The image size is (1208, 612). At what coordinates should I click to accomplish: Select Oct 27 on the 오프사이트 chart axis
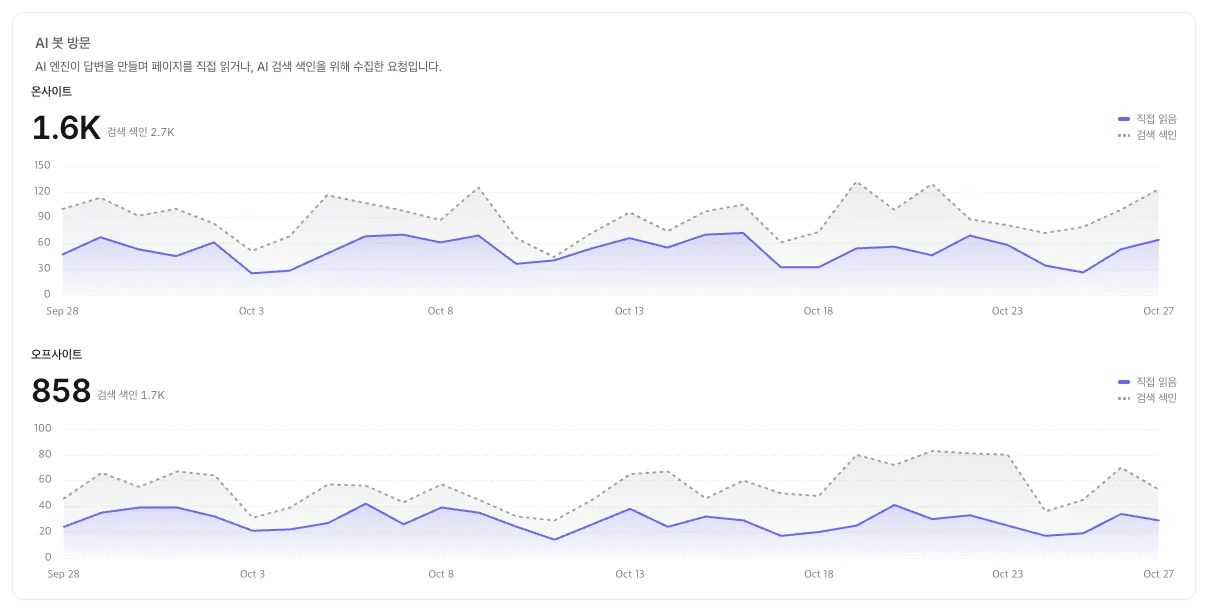click(x=1158, y=574)
